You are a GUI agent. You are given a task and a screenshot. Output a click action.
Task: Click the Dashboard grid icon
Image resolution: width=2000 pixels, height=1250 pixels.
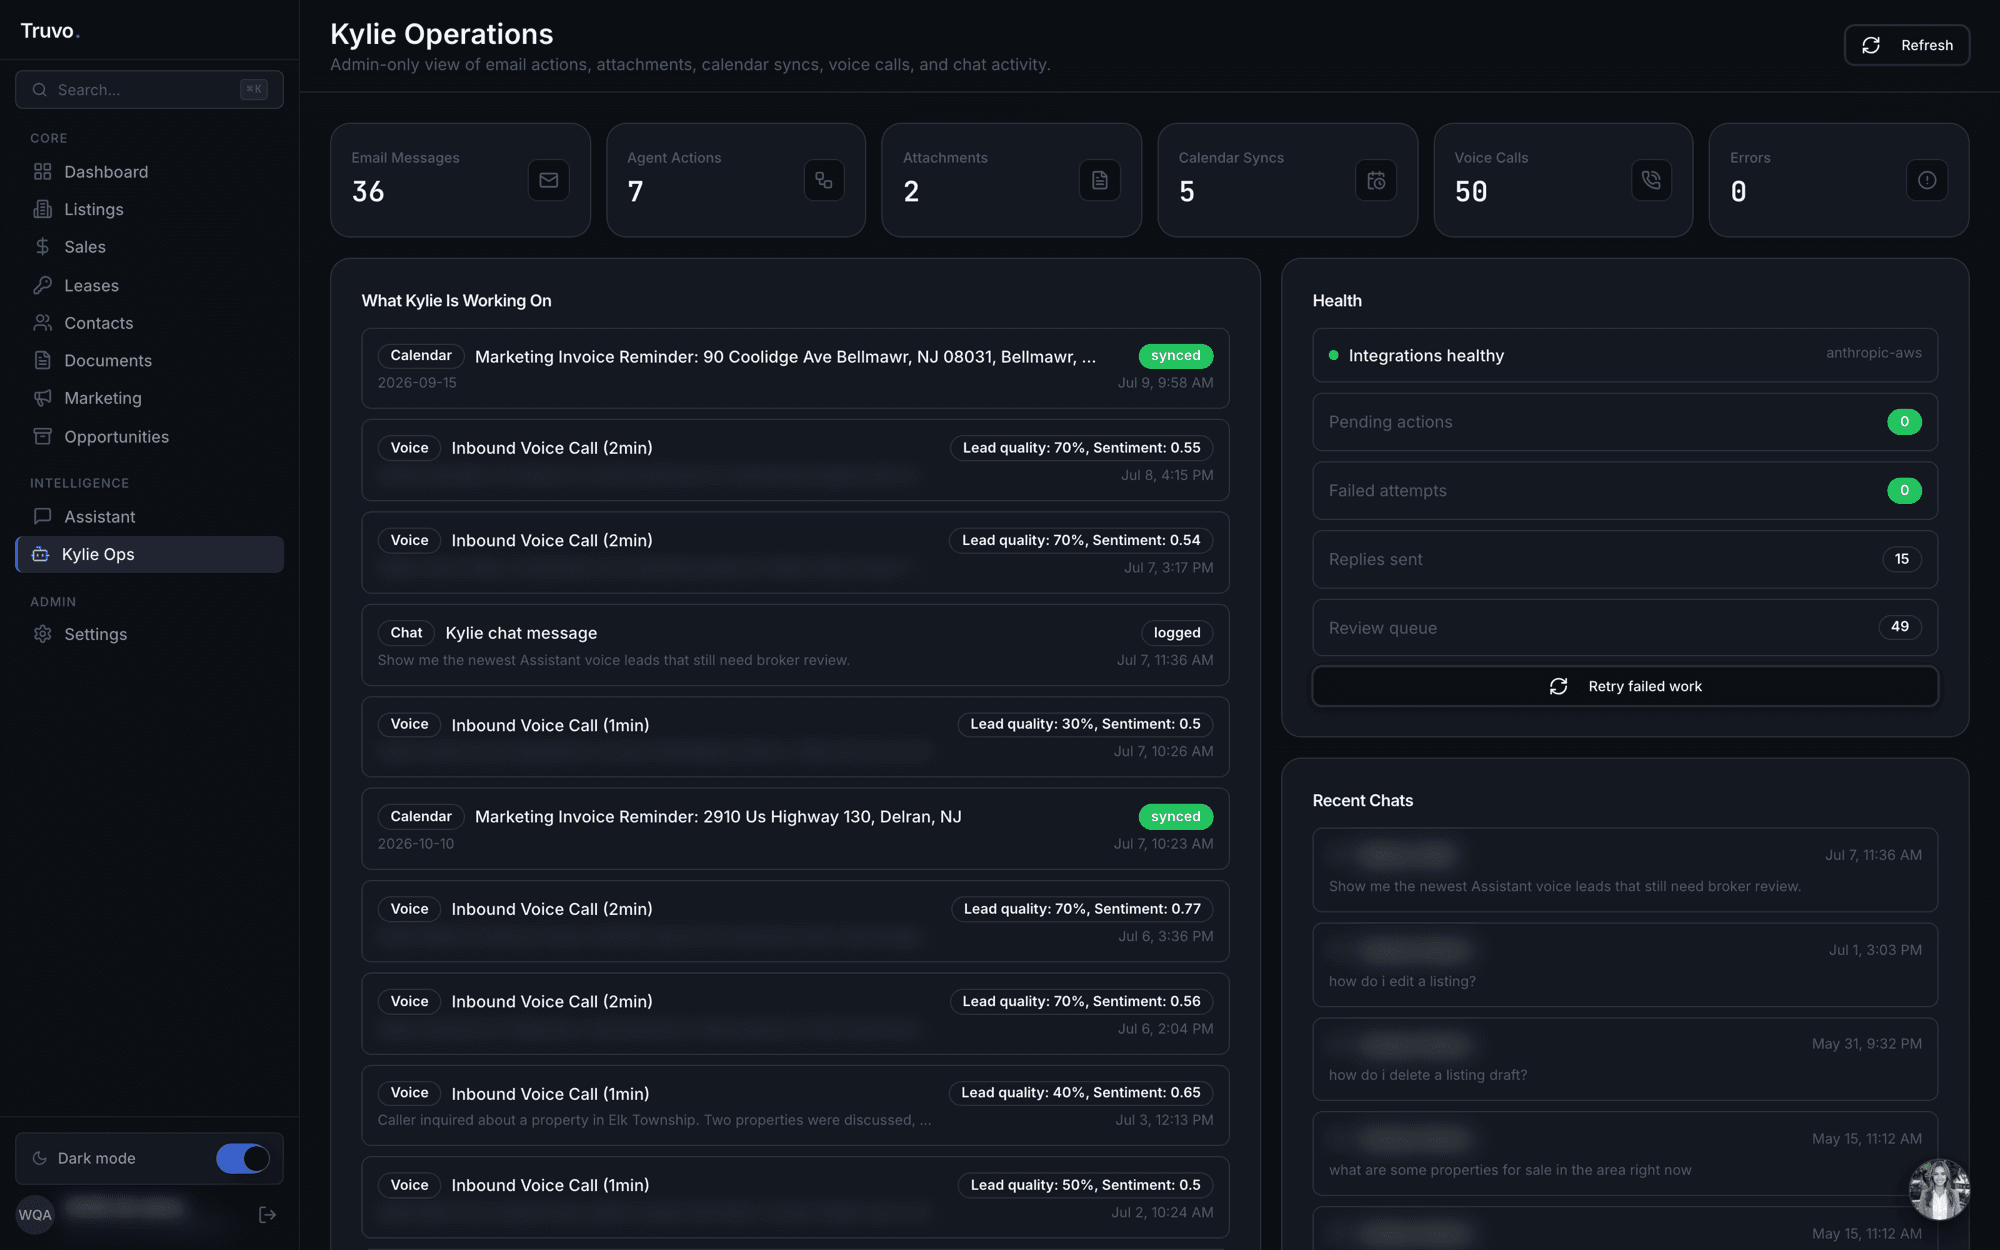point(42,172)
